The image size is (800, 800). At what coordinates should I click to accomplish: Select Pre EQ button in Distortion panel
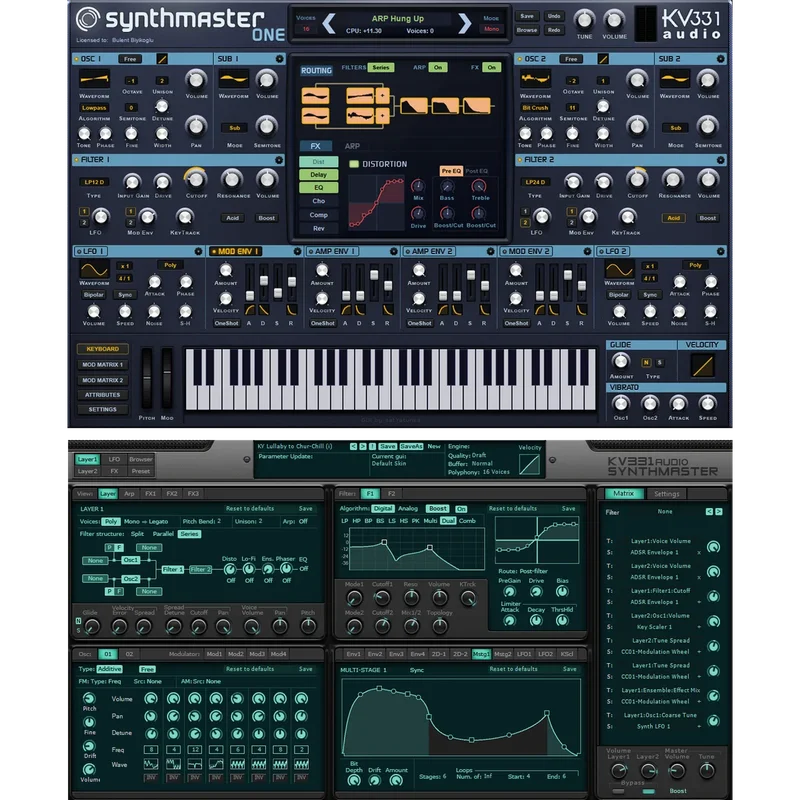pos(451,171)
